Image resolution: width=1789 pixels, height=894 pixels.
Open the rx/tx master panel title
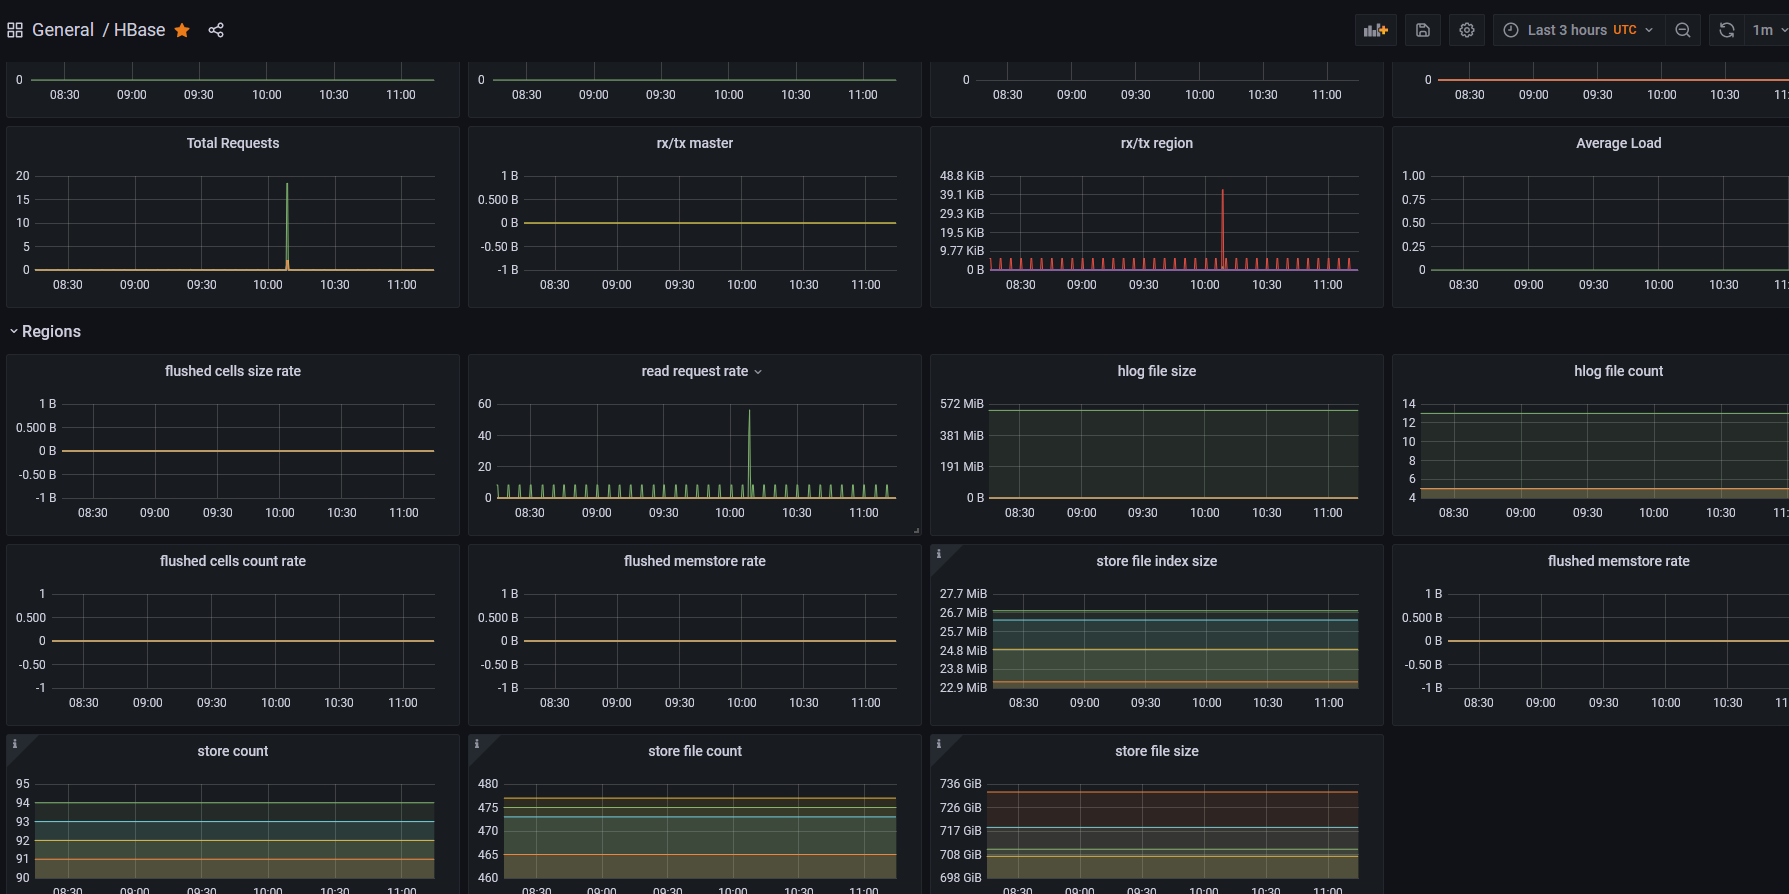pyautogui.click(x=695, y=143)
